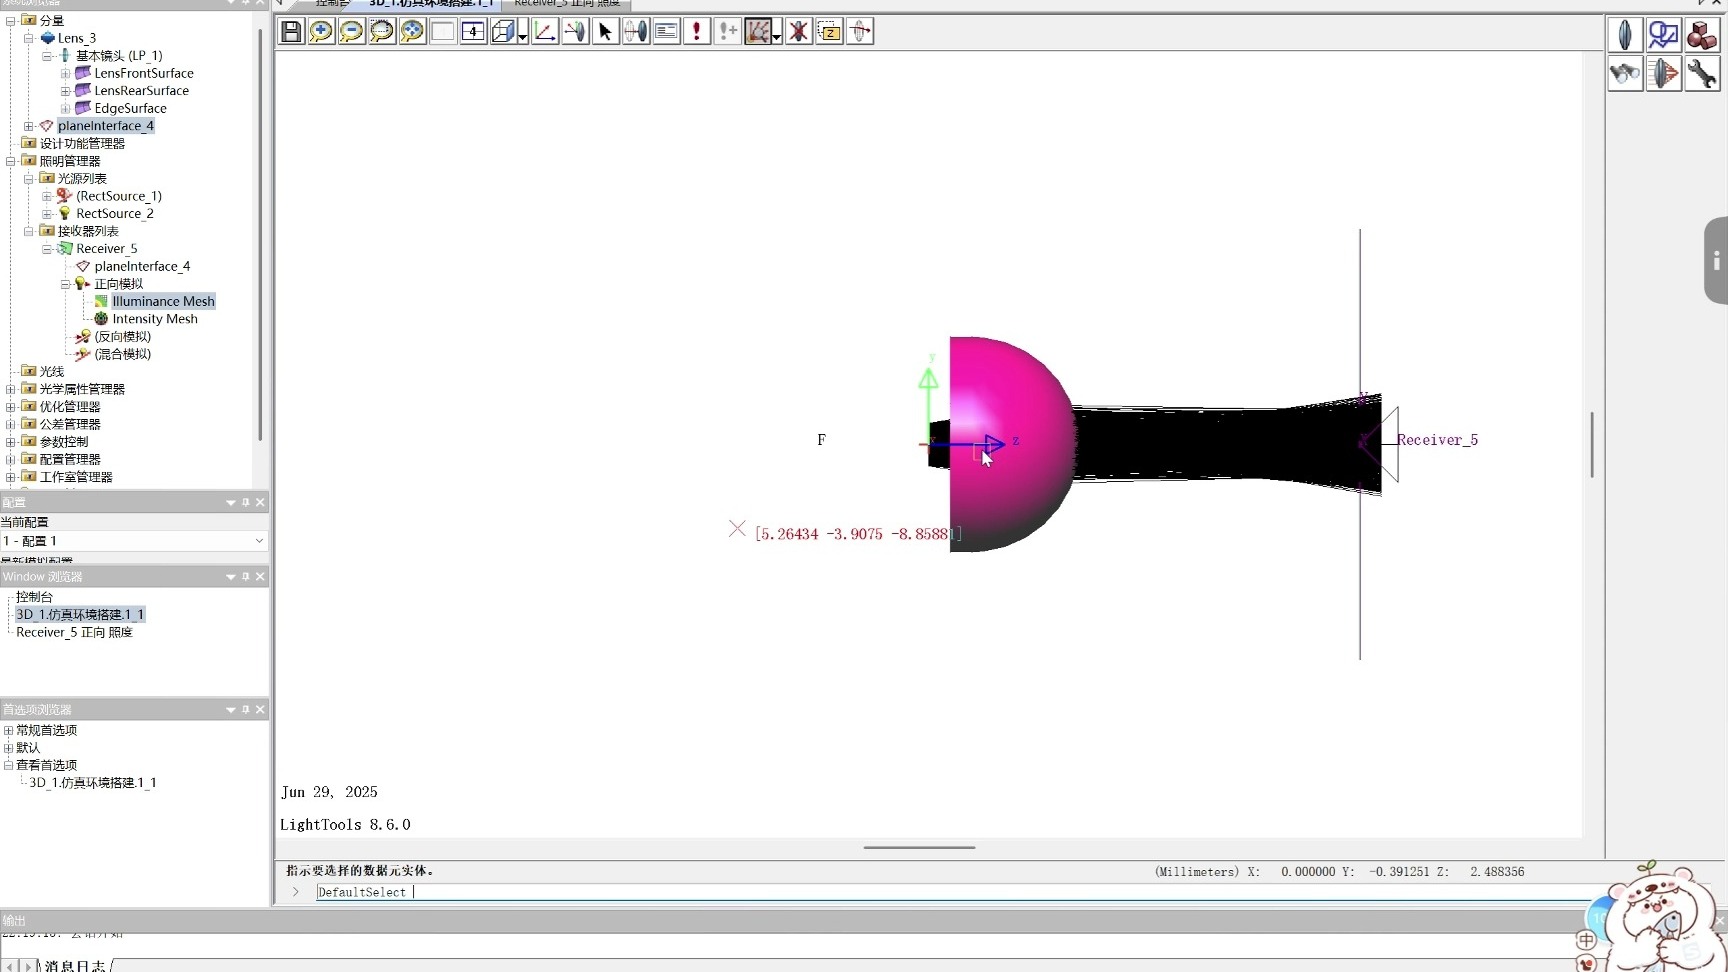The height and width of the screenshot is (972, 1728).
Task: Click the Zoom In magnifier icon
Action: click(321, 32)
